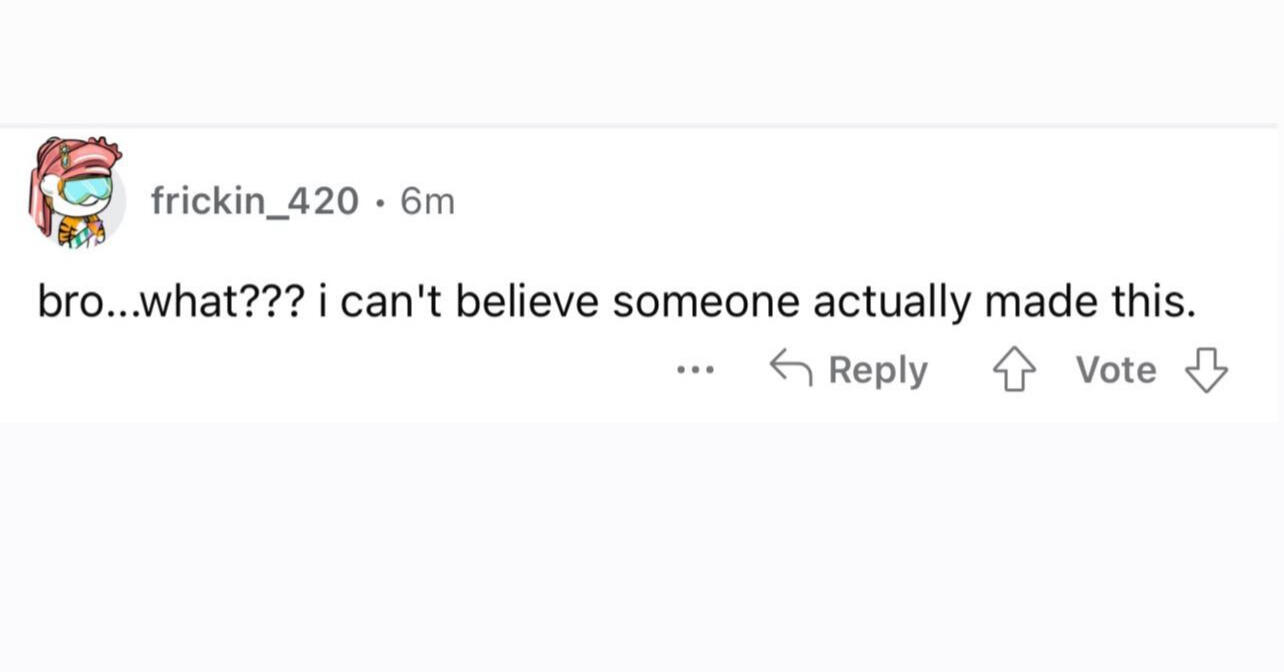Viewport: 1284px width, 672px height.
Task: Click the Reply text label
Action: tap(878, 371)
